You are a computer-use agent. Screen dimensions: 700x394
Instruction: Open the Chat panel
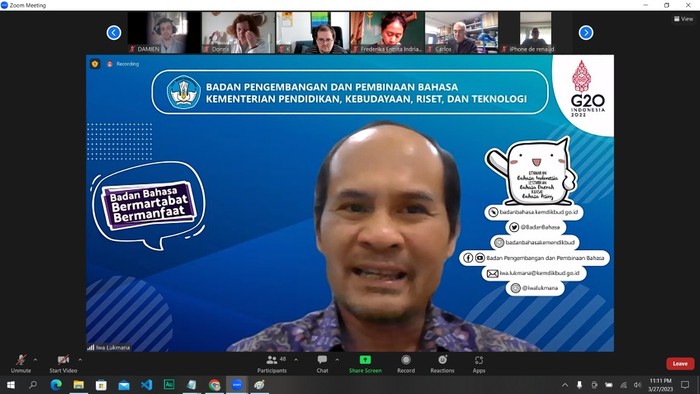[x=322, y=364]
